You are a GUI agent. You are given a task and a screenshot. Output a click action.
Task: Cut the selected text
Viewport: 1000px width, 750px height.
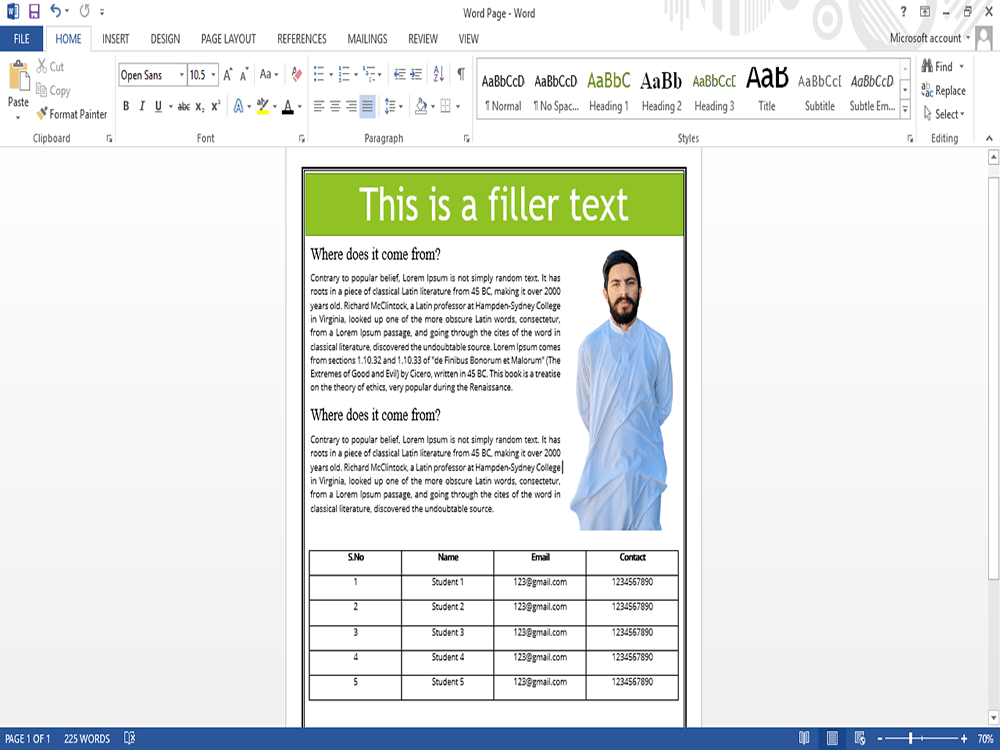[x=50, y=66]
